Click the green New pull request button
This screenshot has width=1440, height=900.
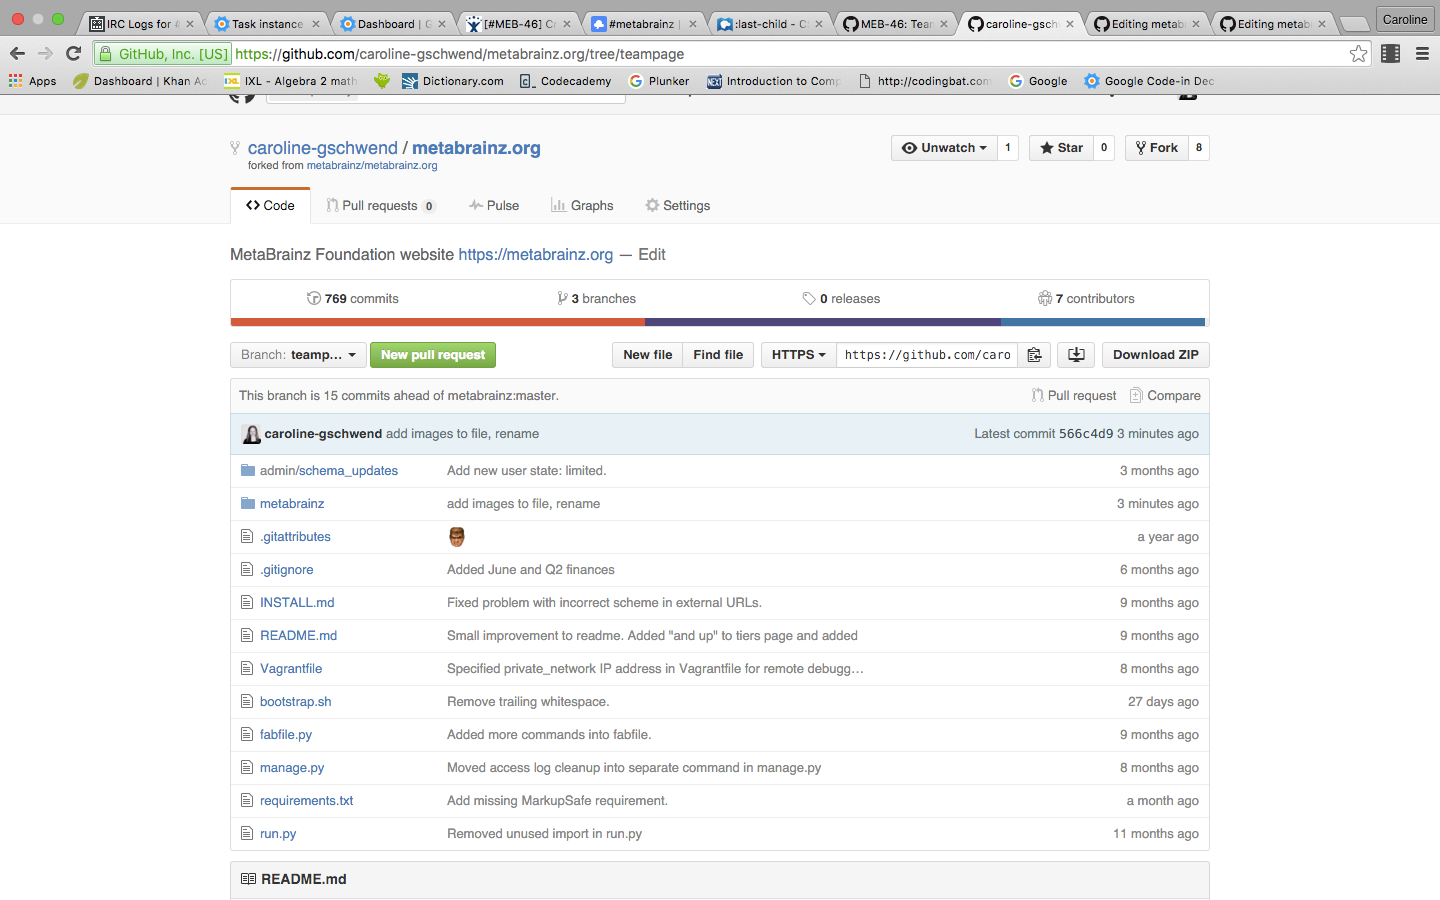(x=432, y=355)
